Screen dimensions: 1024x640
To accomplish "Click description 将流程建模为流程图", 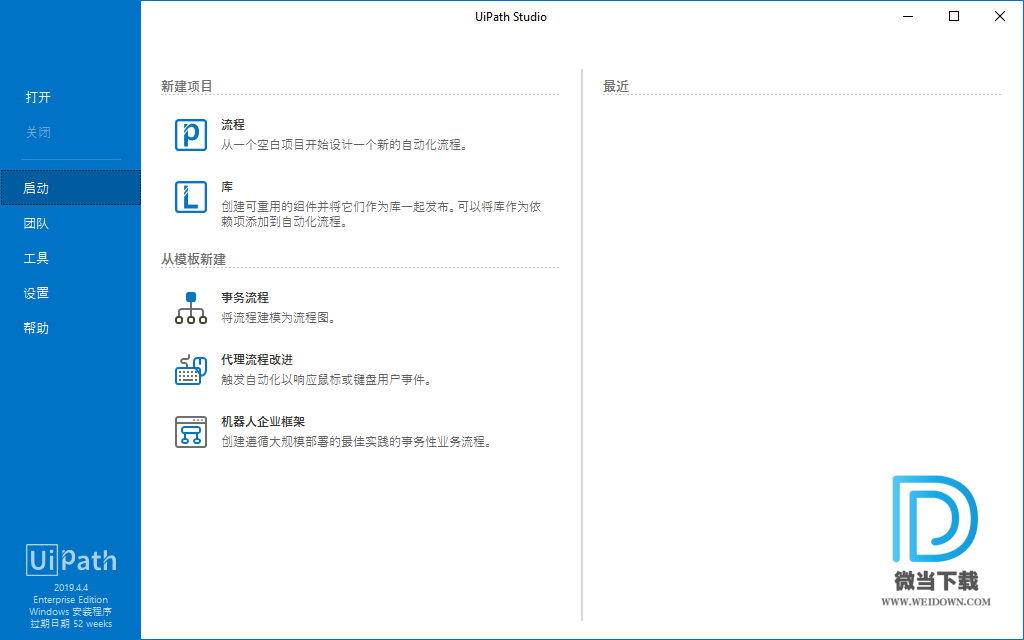I will coord(279,318).
